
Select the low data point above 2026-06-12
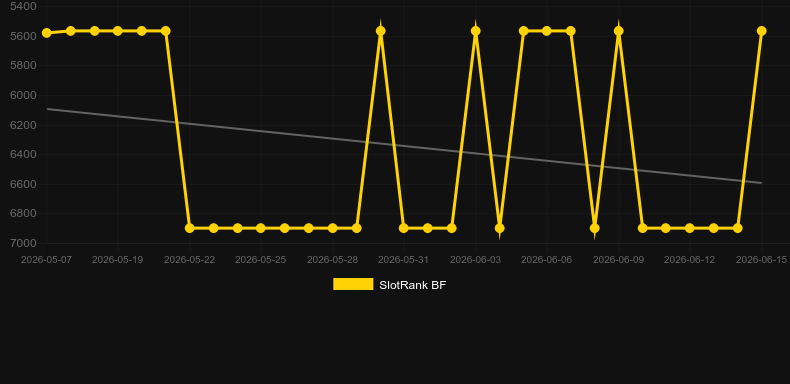(x=690, y=228)
